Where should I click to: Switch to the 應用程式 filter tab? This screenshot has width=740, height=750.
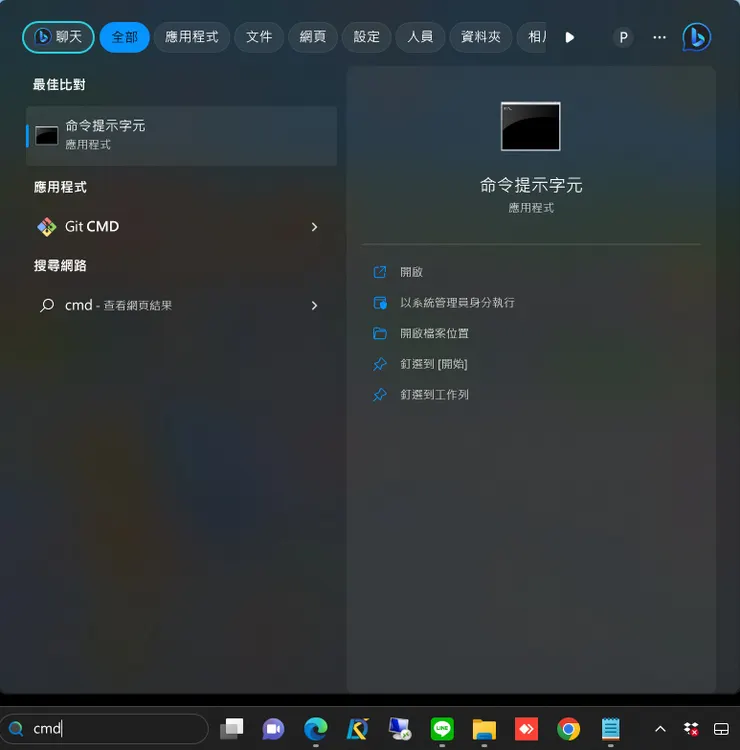click(x=191, y=37)
